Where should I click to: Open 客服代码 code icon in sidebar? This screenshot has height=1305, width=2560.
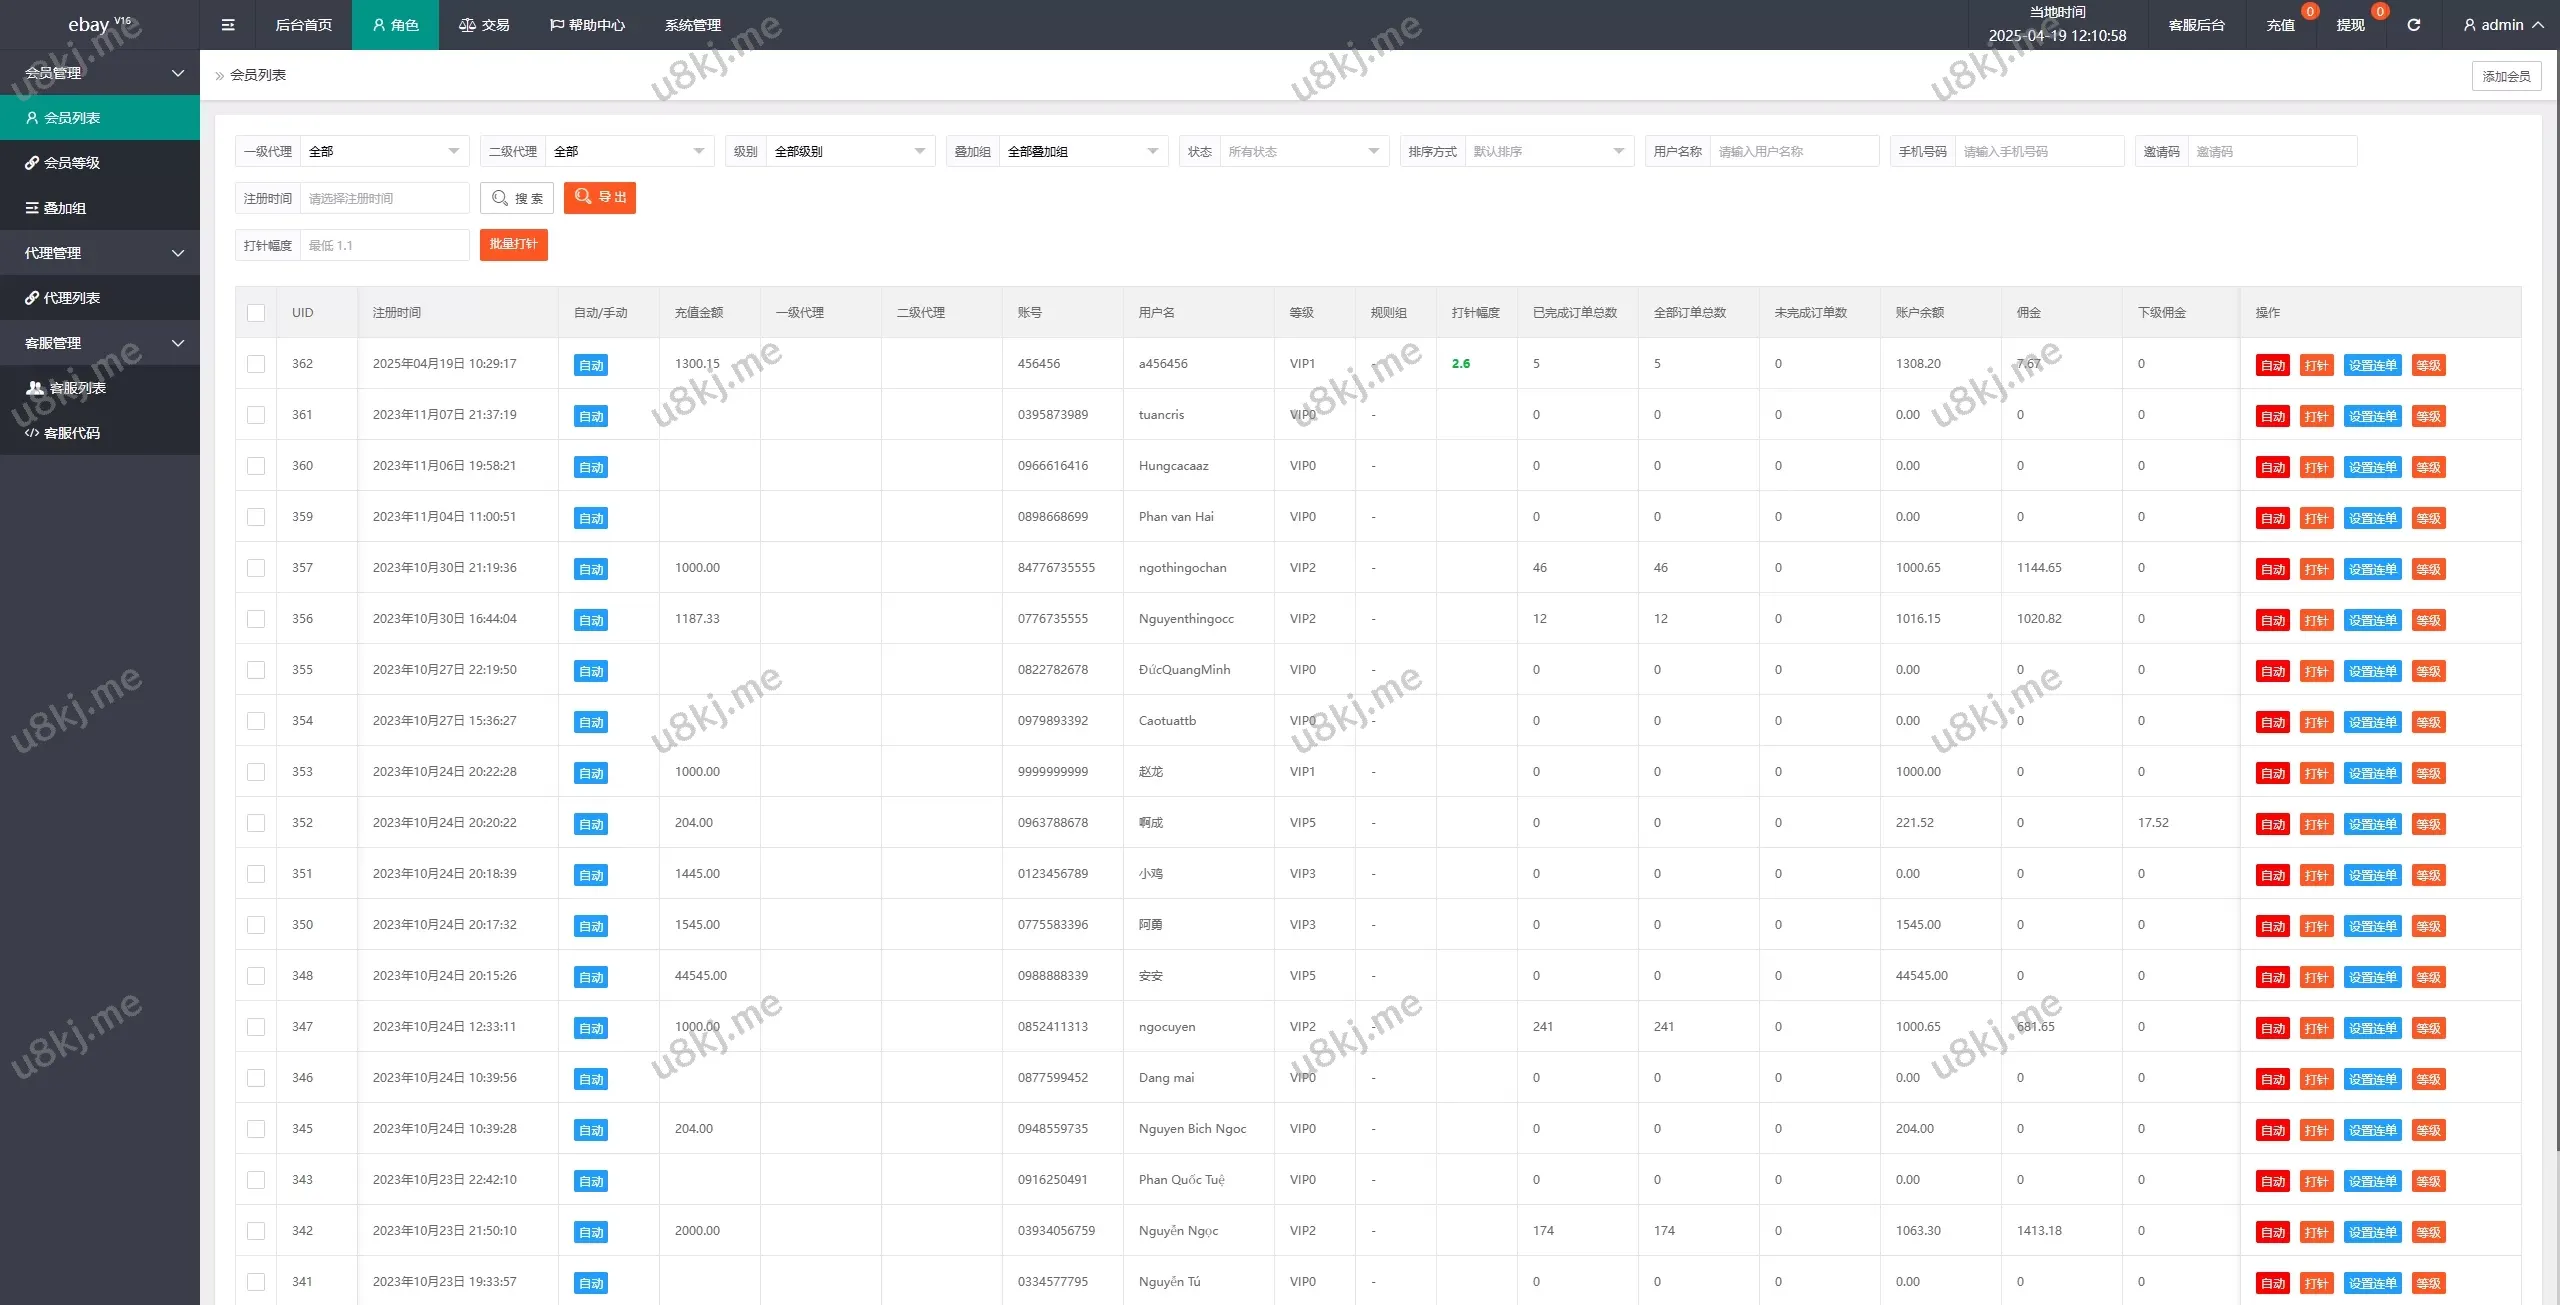(32, 433)
